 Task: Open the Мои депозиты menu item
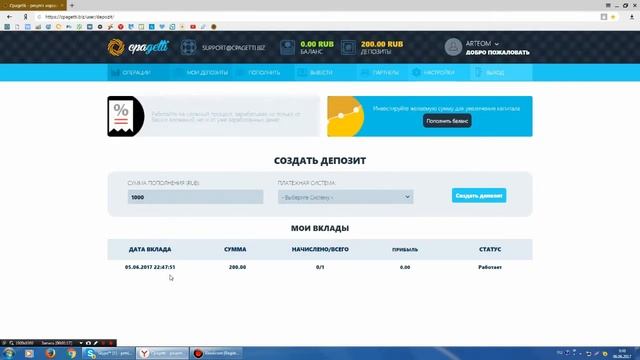202,73
